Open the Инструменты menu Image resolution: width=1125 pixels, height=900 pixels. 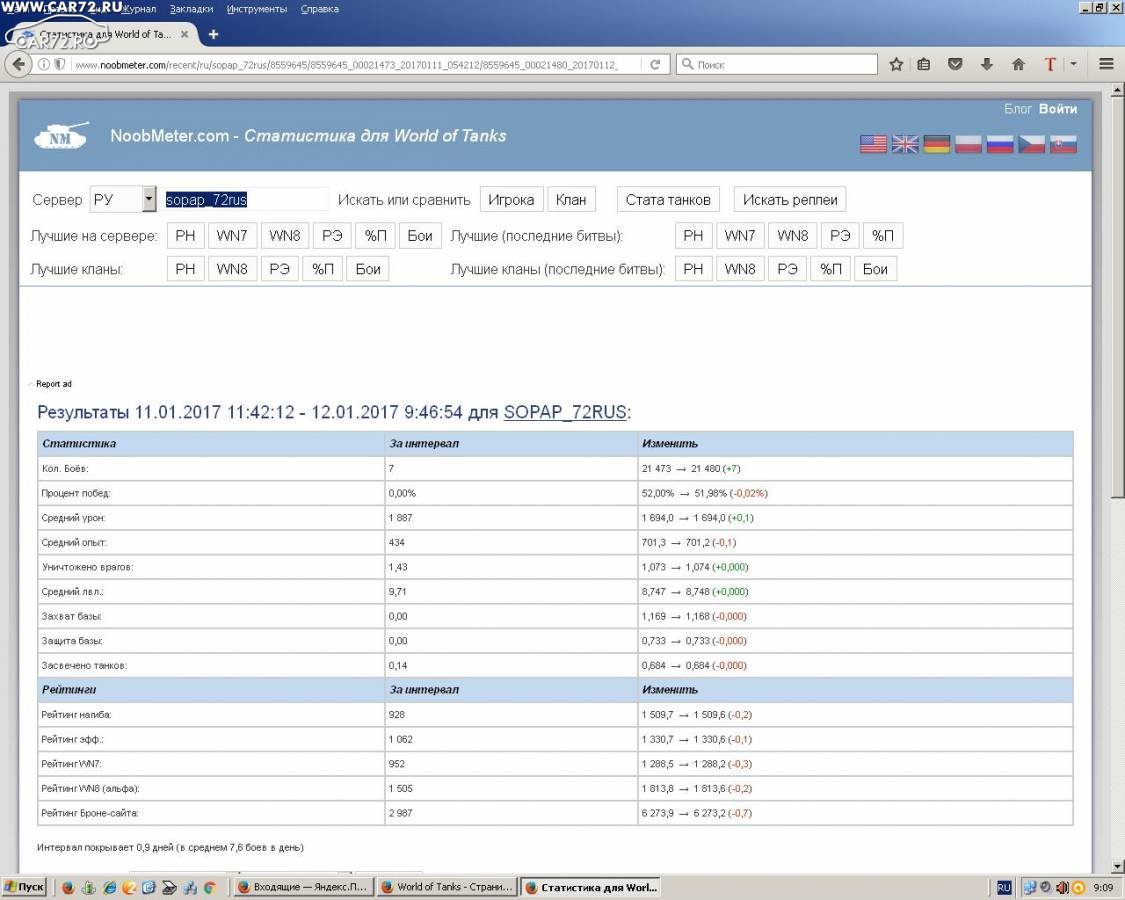[256, 9]
